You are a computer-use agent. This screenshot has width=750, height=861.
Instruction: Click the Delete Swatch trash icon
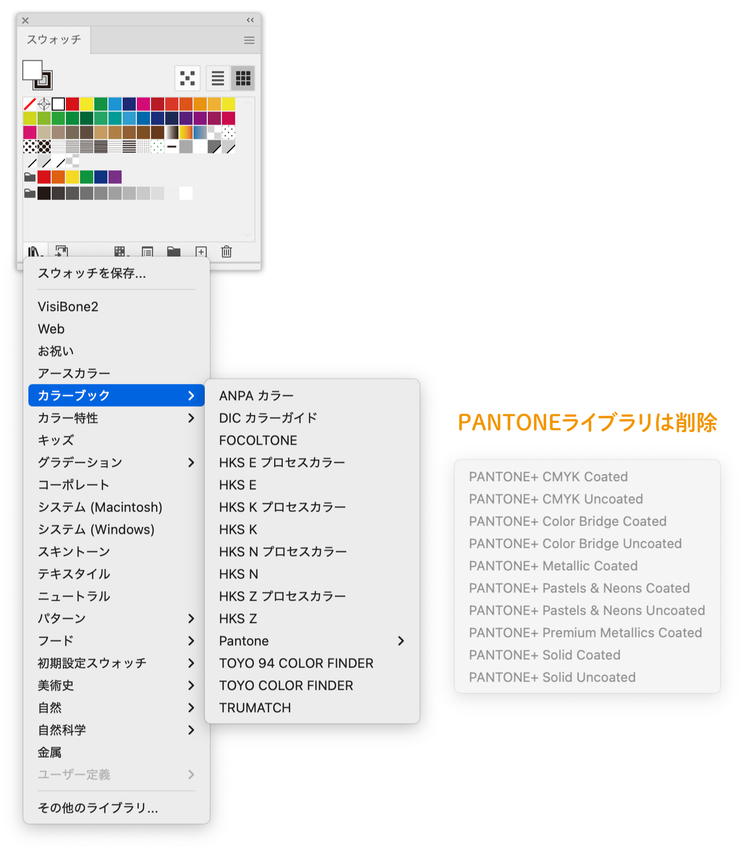[x=226, y=251]
